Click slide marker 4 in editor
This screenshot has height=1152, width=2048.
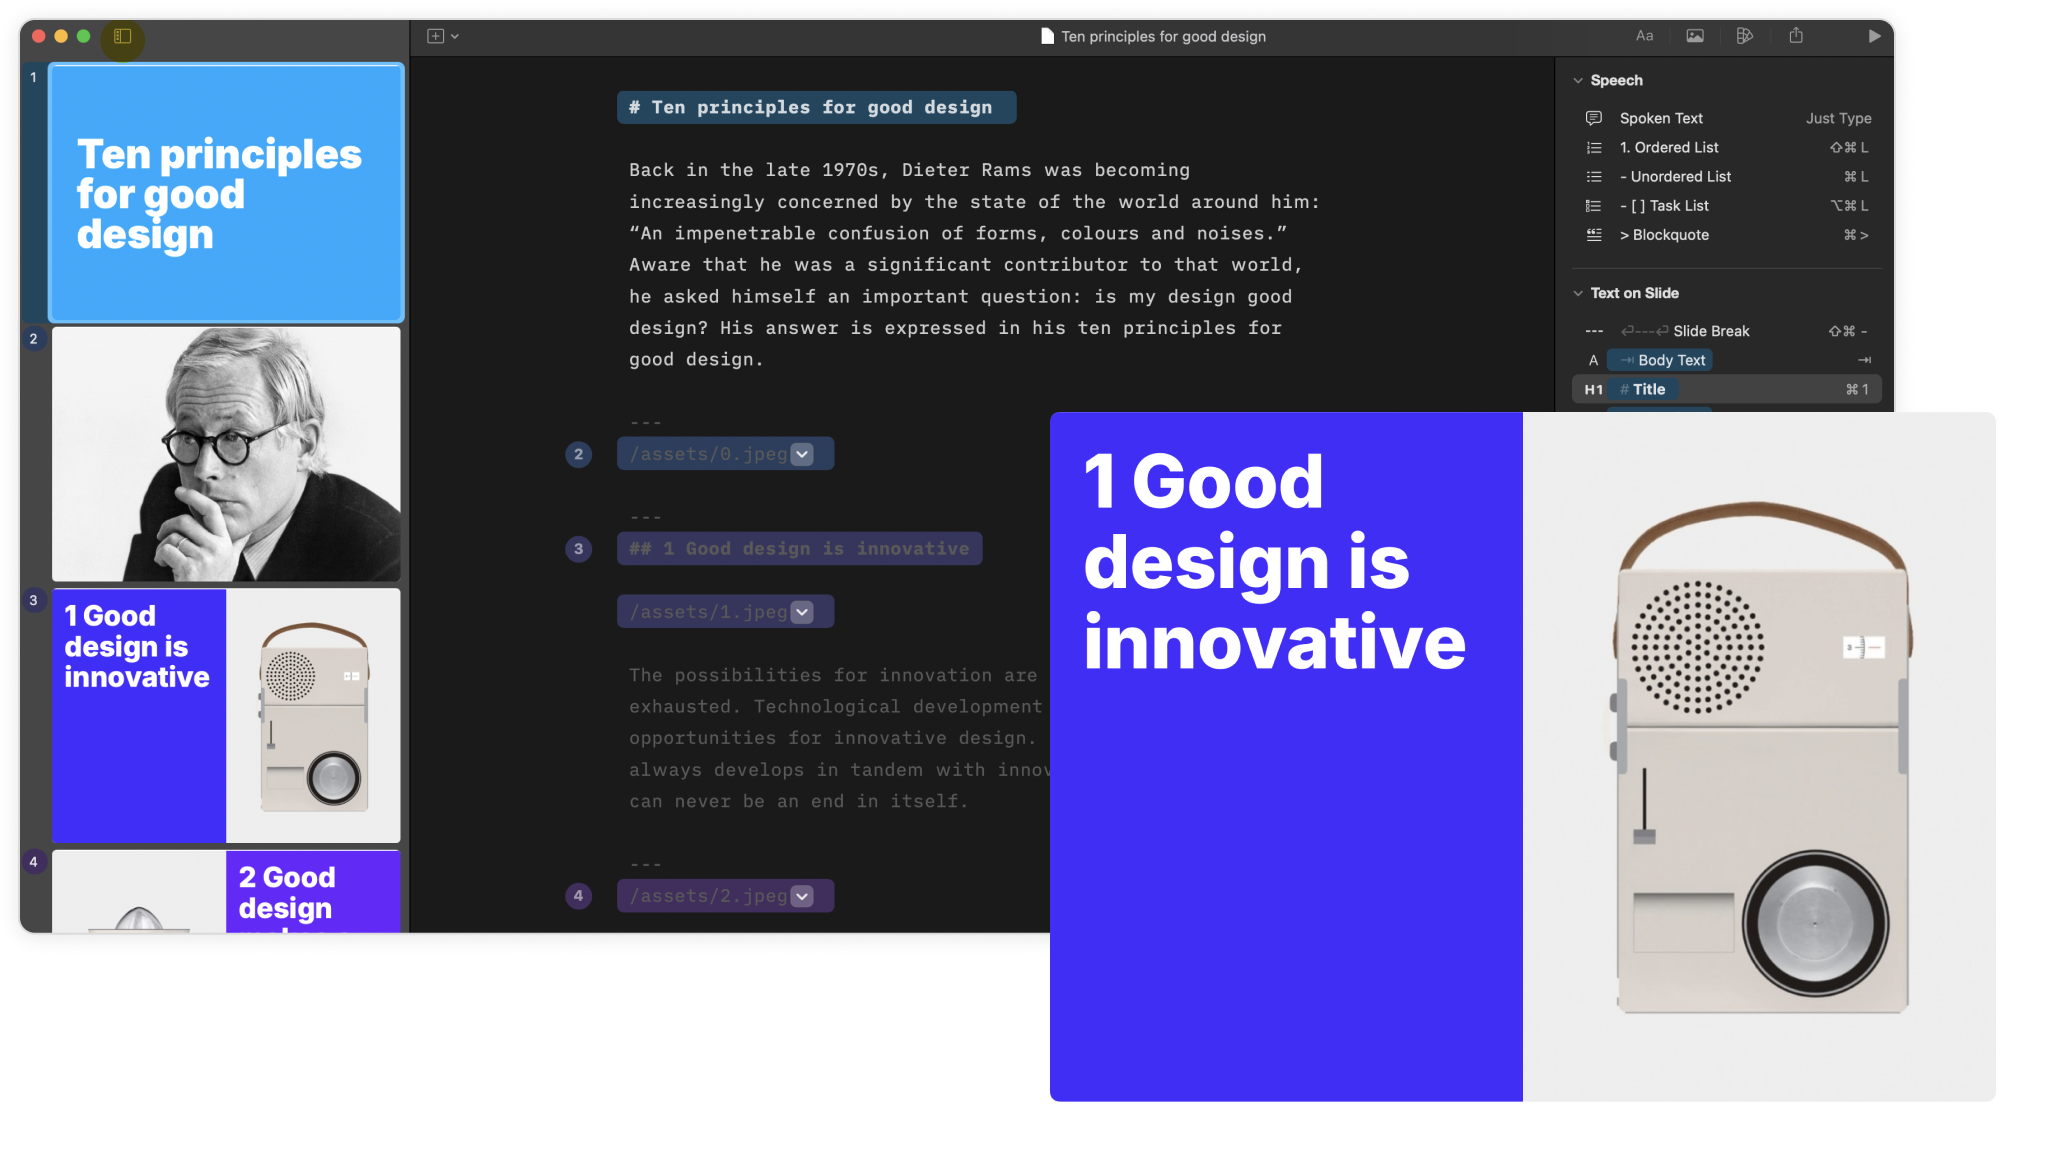tap(578, 896)
